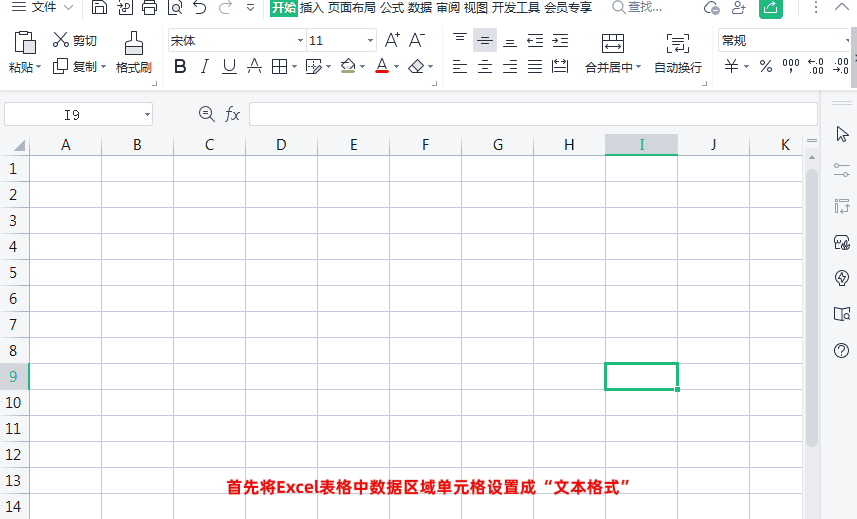Click the Print icon

[149, 7]
